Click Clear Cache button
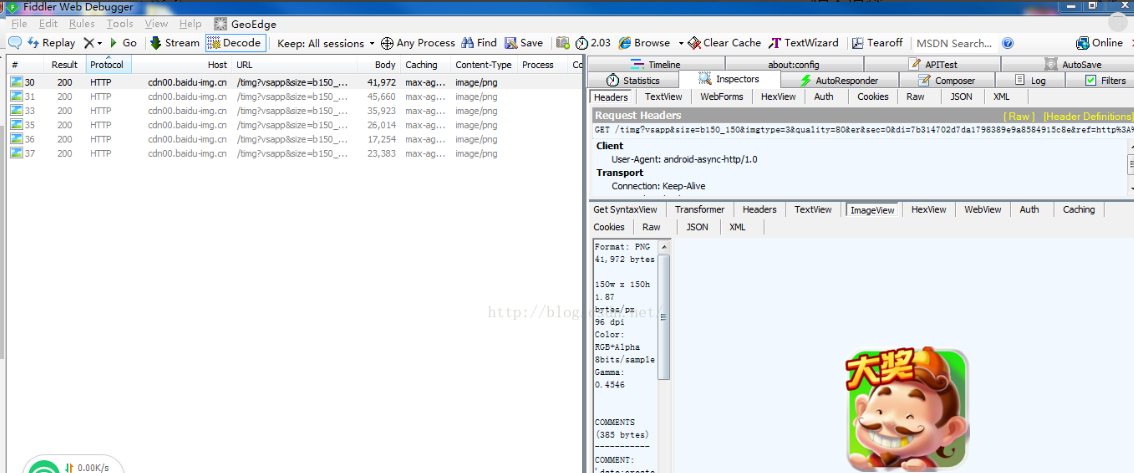1134x473 pixels. [x=724, y=43]
